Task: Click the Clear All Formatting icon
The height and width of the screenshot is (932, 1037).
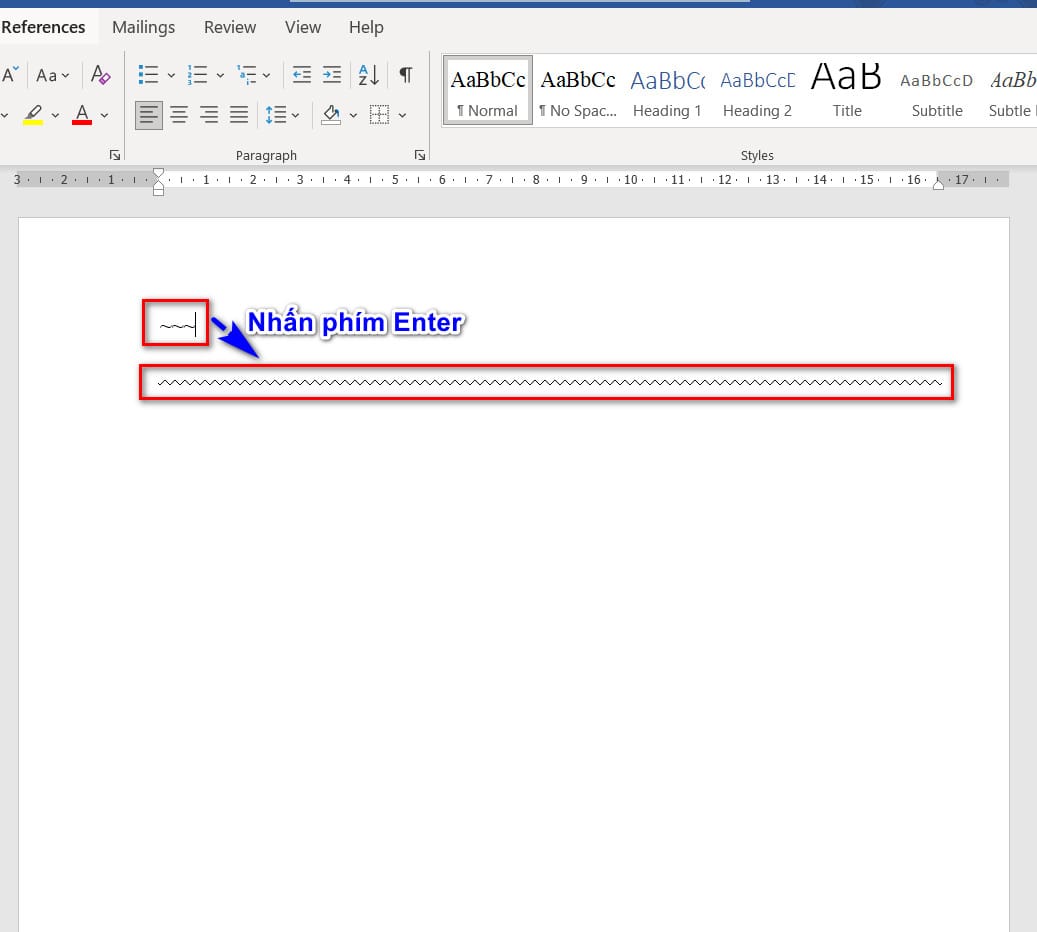Action: pyautogui.click(x=100, y=75)
